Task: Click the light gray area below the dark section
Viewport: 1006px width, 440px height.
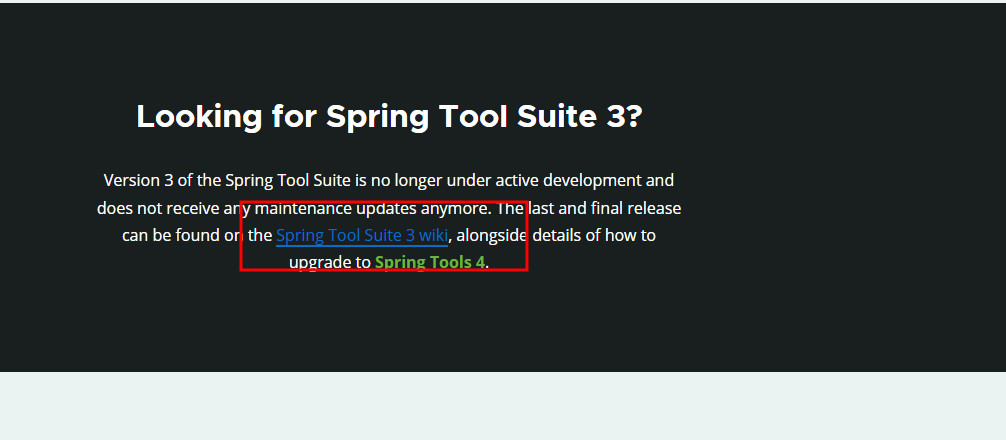Action: [x=503, y=406]
